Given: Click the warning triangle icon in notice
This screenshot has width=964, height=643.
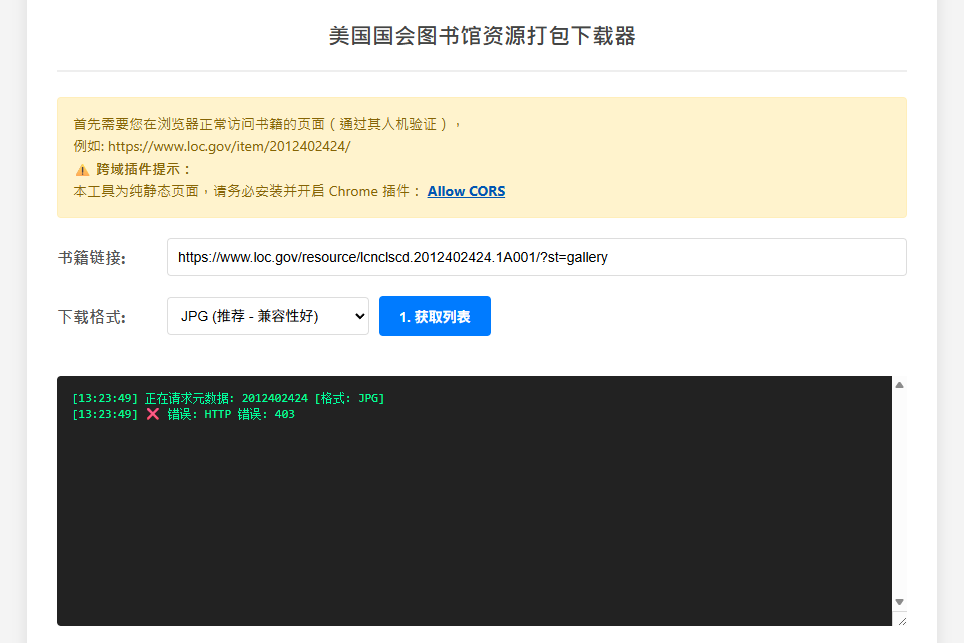Looking at the screenshot, I should click(x=82, y=169).
